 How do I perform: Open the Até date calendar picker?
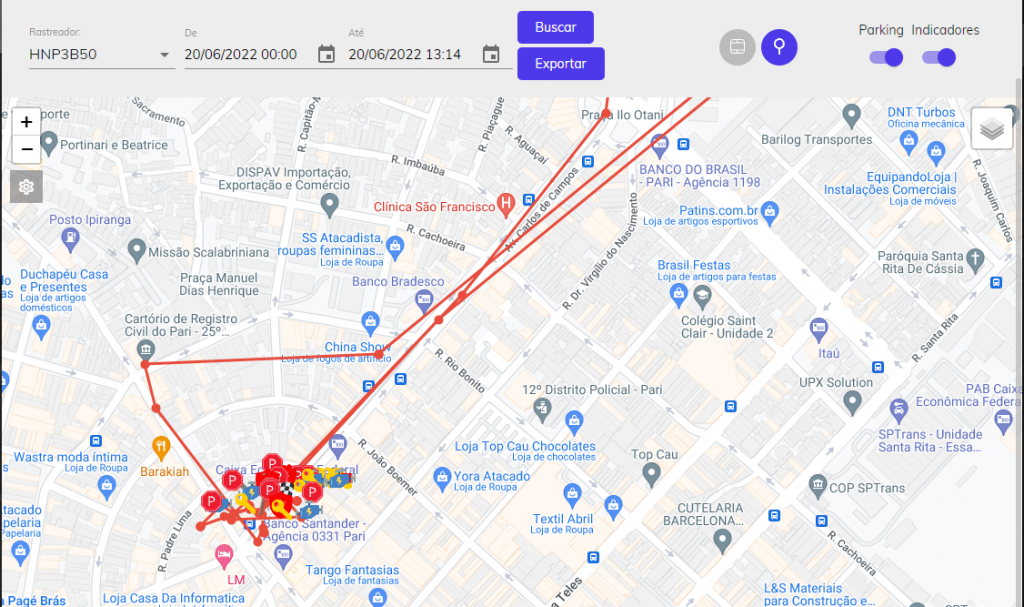(x=490, y=54)
